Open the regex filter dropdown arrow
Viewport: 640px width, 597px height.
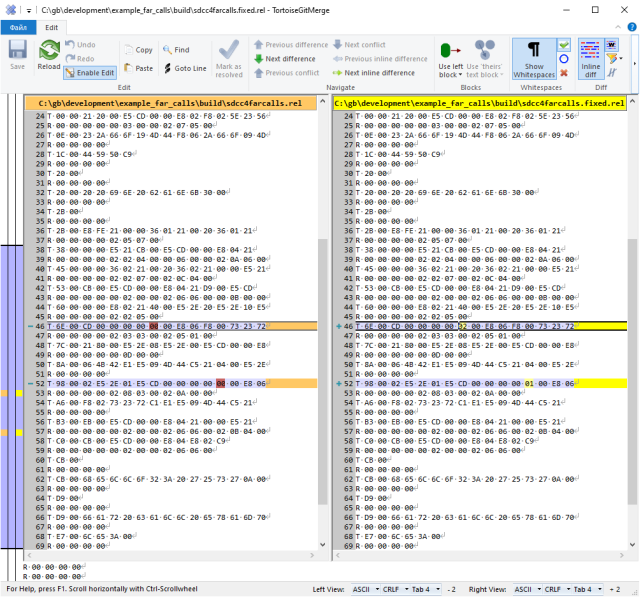(621, 59)
